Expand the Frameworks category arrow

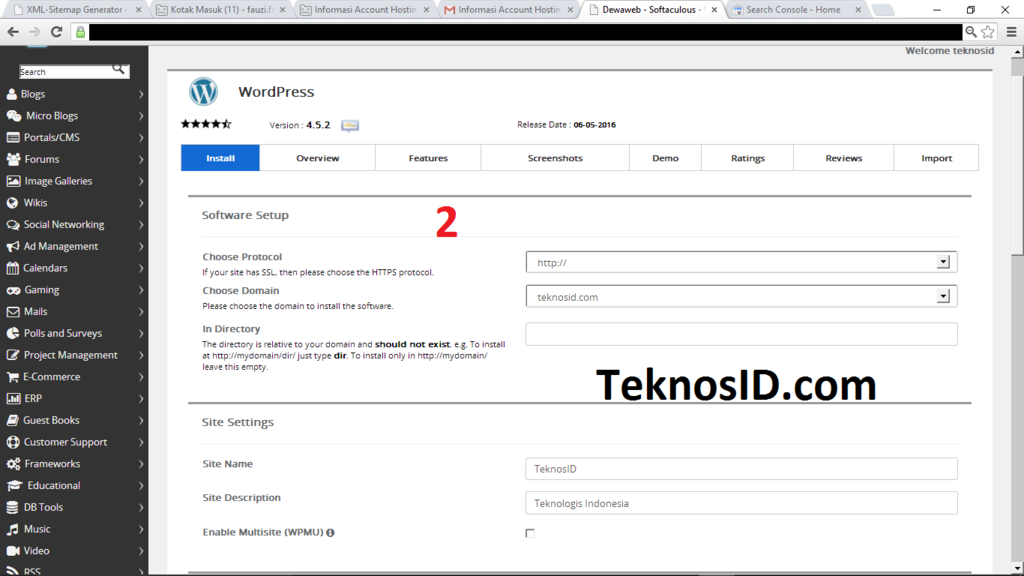[141, 464]
